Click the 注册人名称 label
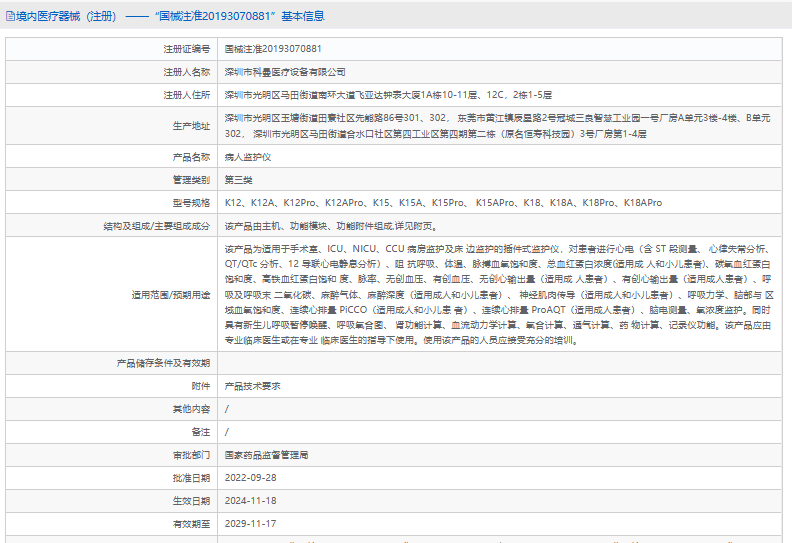The width and height of the screenshot is (792, 543). point(186,72)
